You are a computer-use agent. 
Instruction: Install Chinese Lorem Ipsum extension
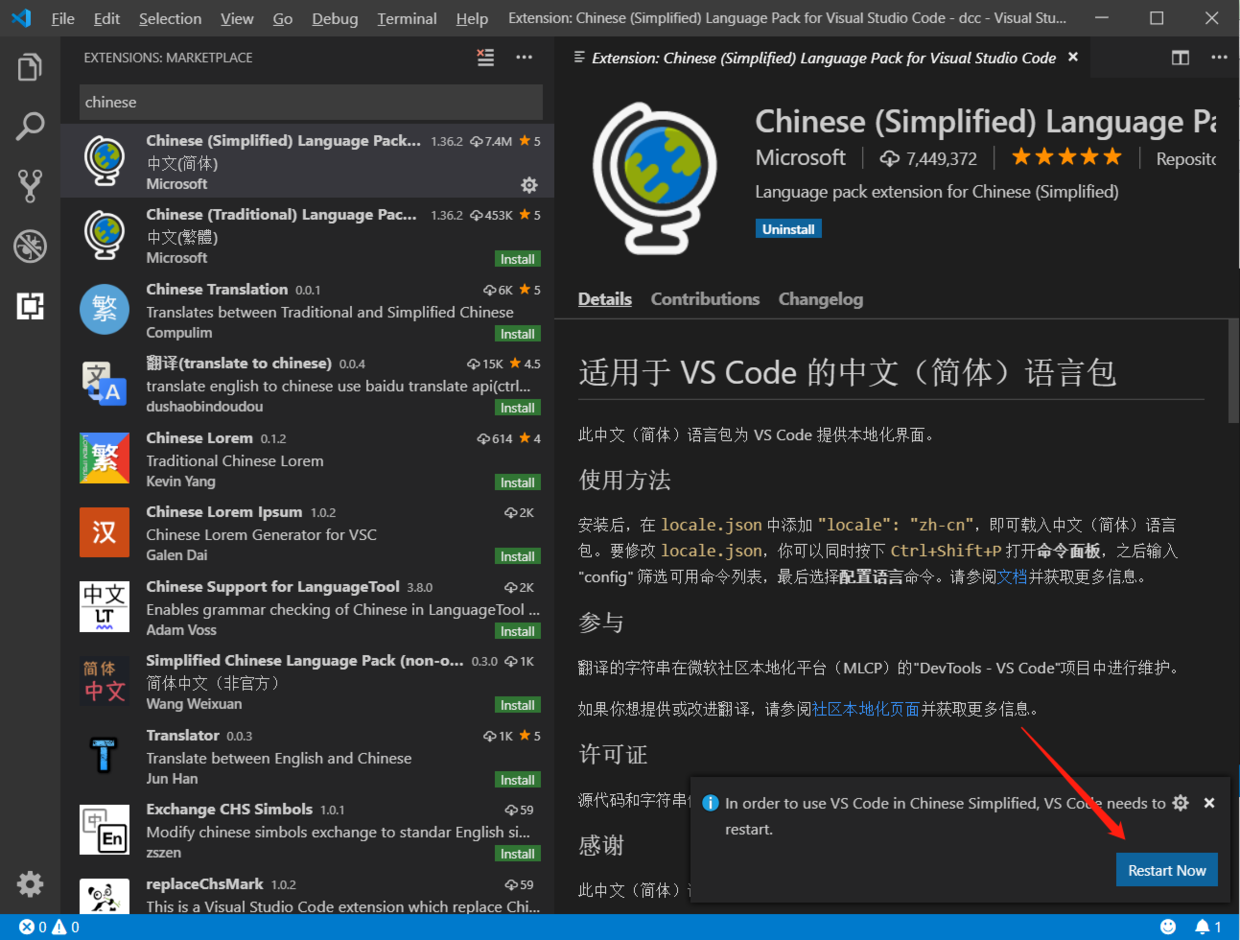click(x=518, y=556)
